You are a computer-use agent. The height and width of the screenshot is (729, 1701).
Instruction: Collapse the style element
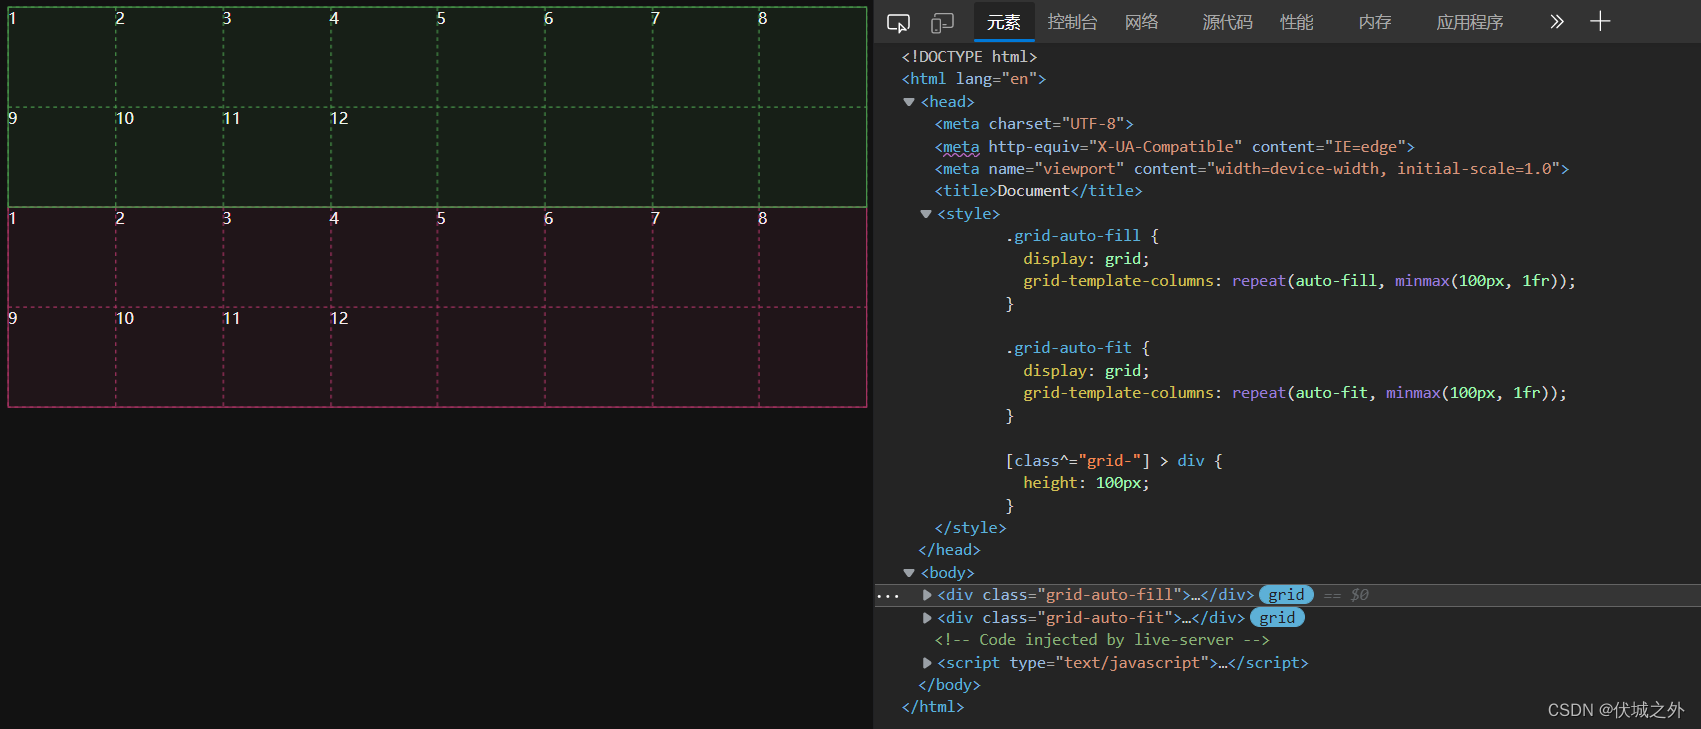pyautogui.click(x=926, y=214)
